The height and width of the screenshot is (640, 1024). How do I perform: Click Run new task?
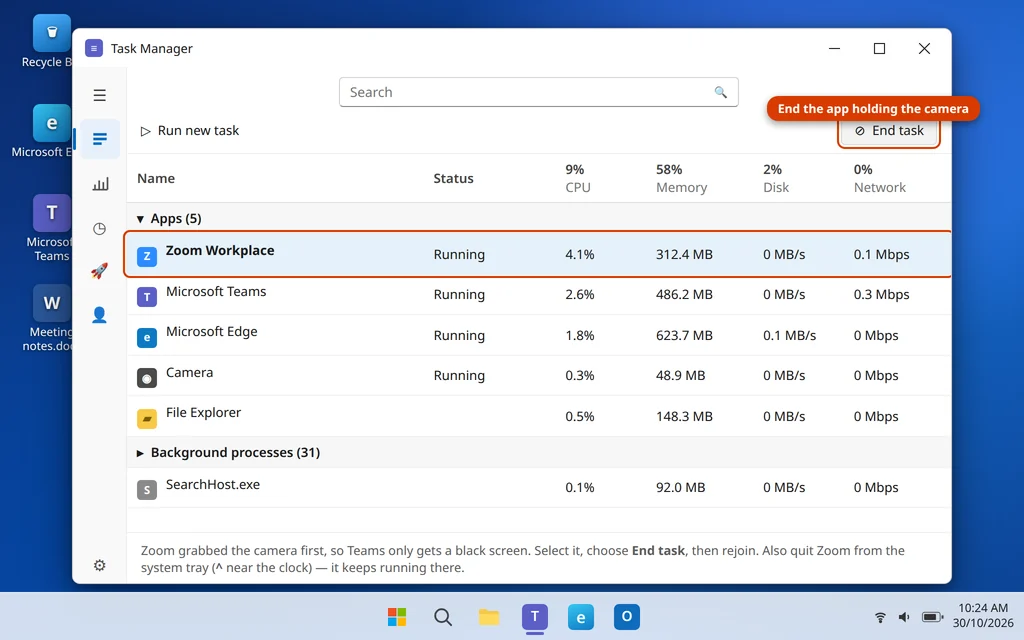point(189,131)
